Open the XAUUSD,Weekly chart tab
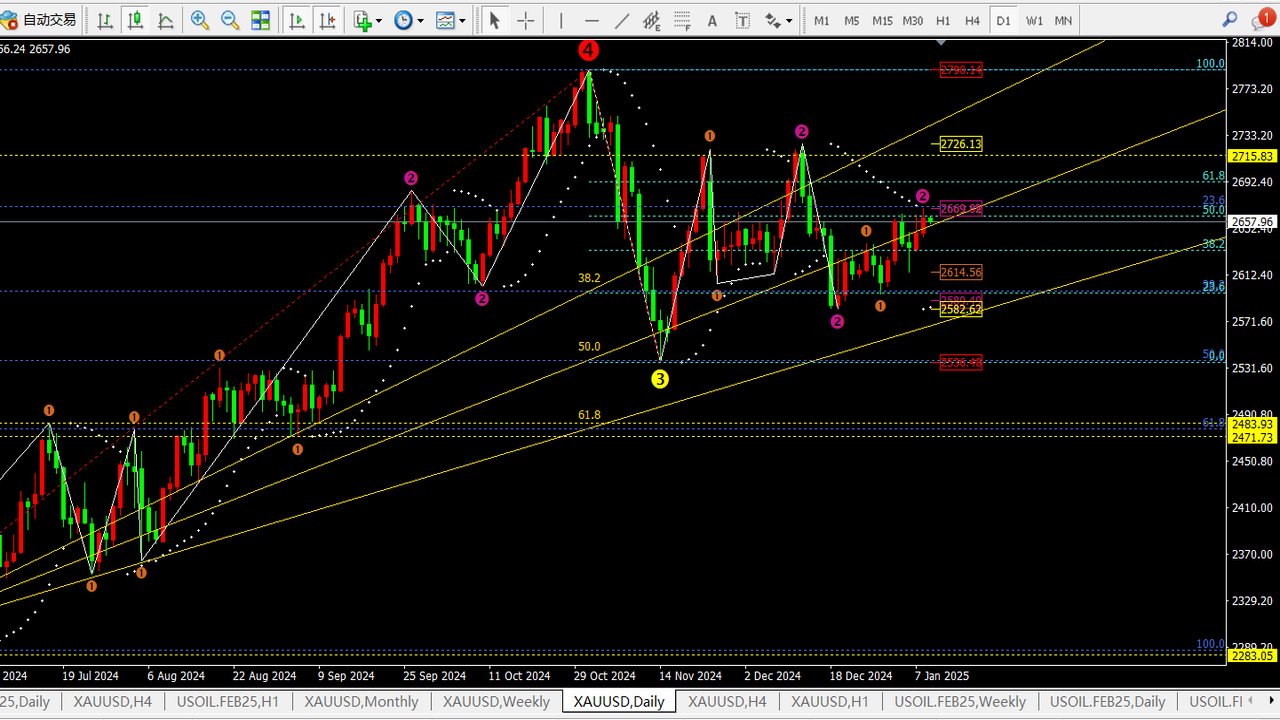Image resolution: width=1280 pixels, height=720 pixels. pos(496,702)
